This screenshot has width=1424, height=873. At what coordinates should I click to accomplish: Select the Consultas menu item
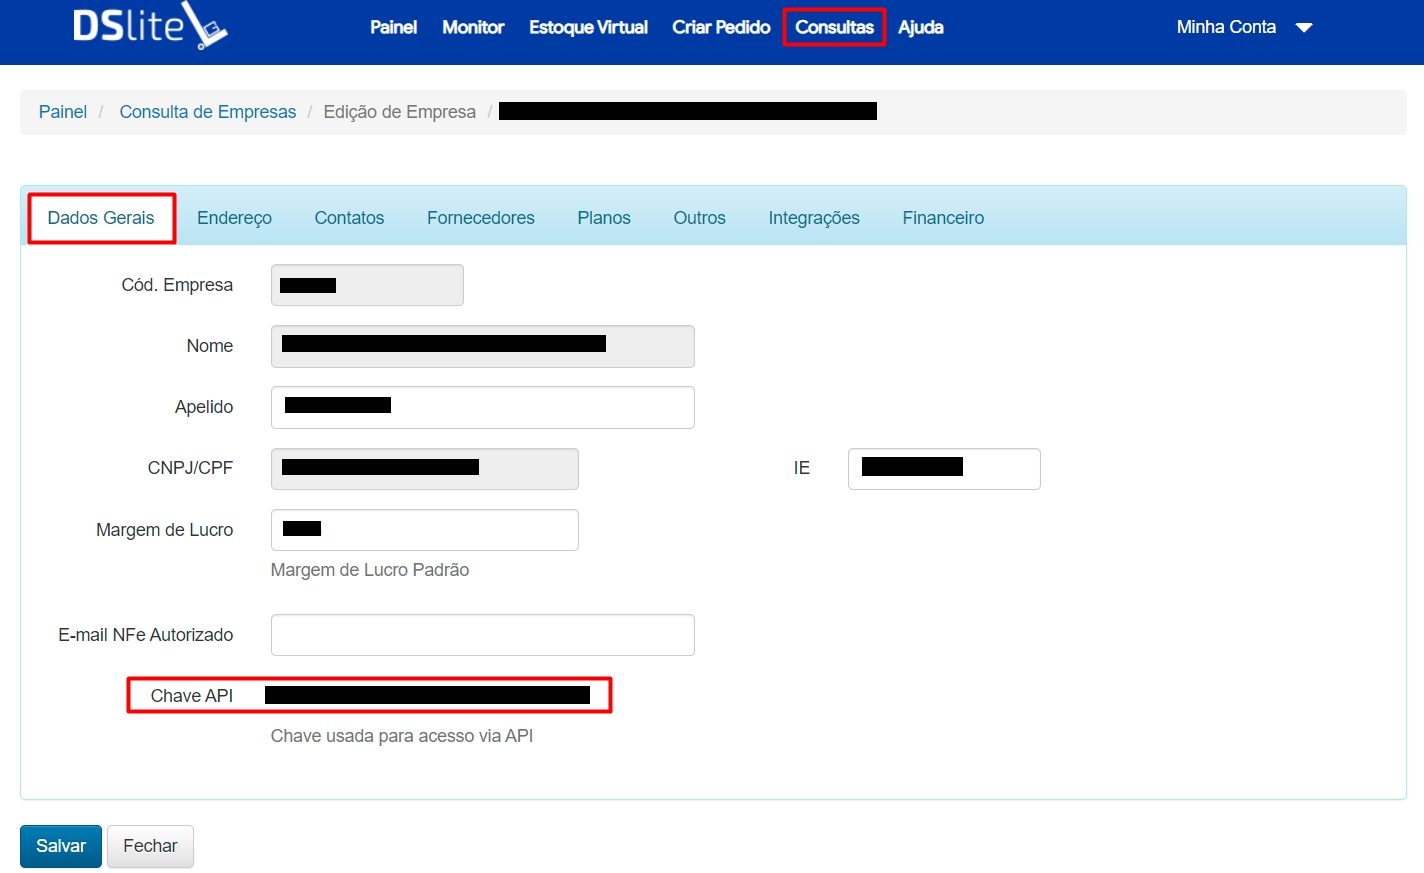tap(834, 27)
